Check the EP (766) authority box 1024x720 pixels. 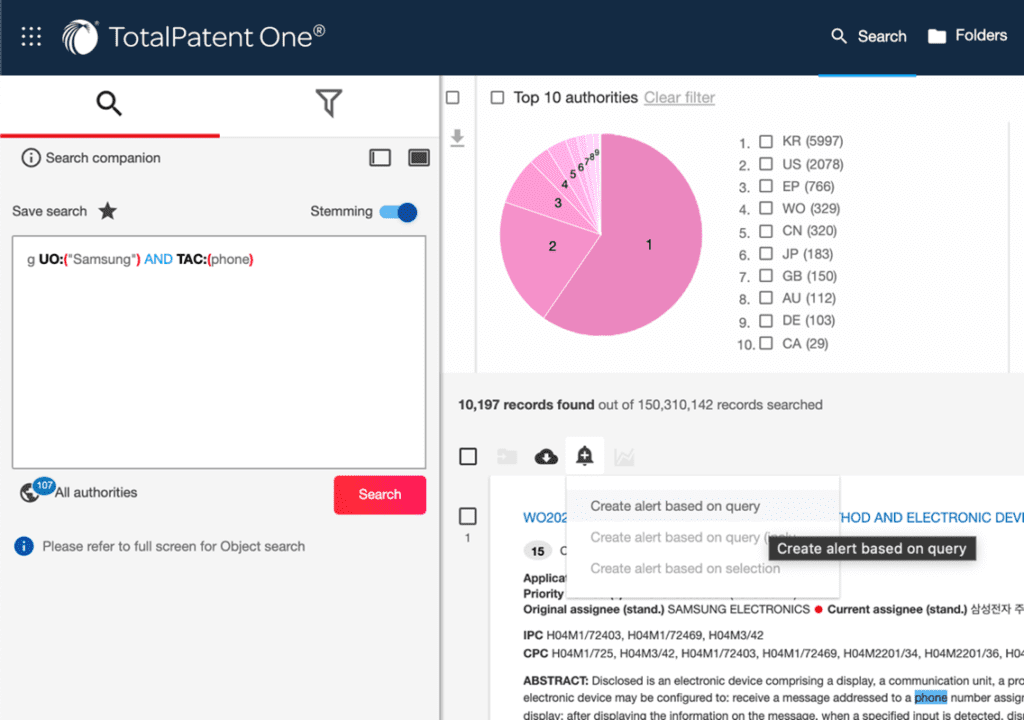coord(766,186)
